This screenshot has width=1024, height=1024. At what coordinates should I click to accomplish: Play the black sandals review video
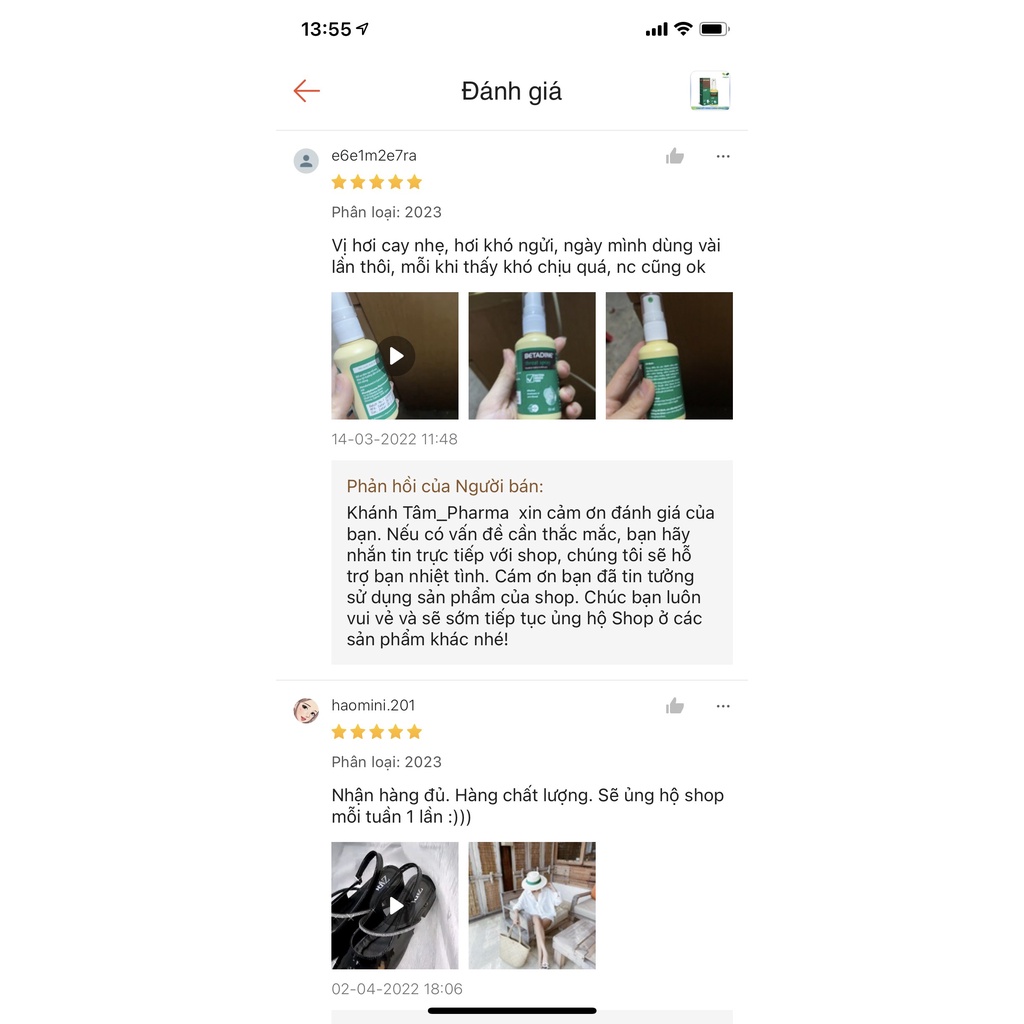395,906
